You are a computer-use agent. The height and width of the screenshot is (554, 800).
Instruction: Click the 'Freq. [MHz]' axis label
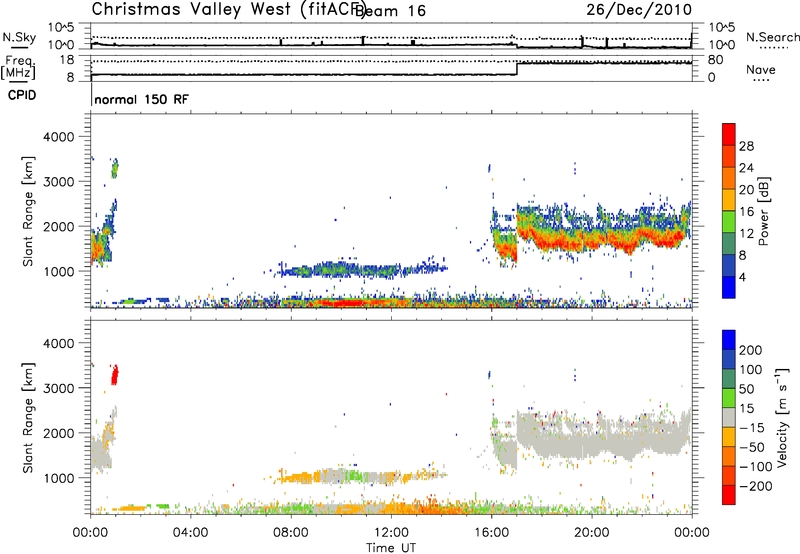click(x=19, y=68)
